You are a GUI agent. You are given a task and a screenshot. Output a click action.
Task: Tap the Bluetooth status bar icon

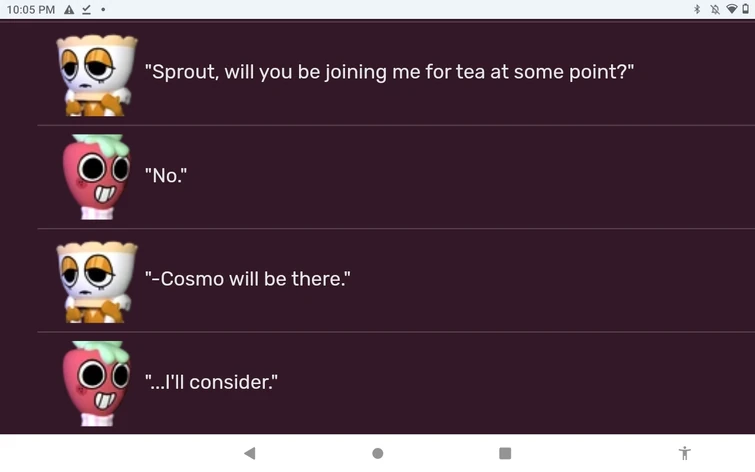tap(697, 9)
